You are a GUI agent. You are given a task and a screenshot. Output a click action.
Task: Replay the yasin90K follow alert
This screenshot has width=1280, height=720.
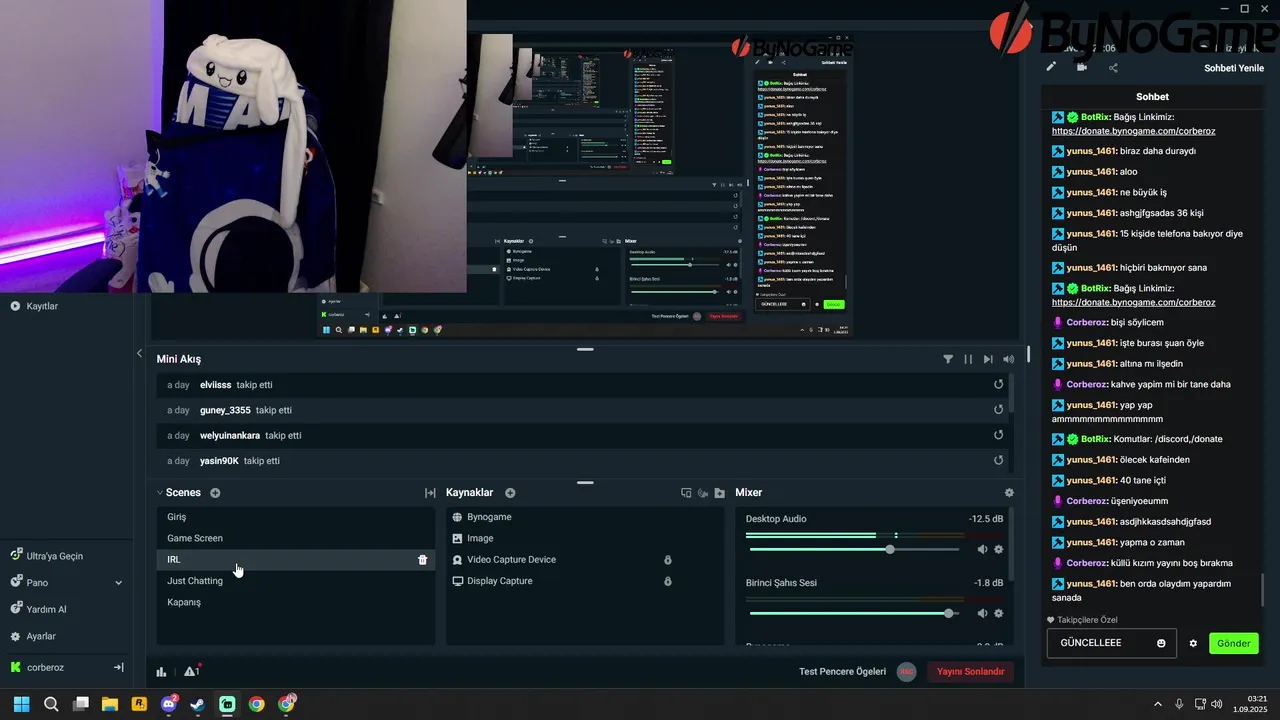click(998, 461)
